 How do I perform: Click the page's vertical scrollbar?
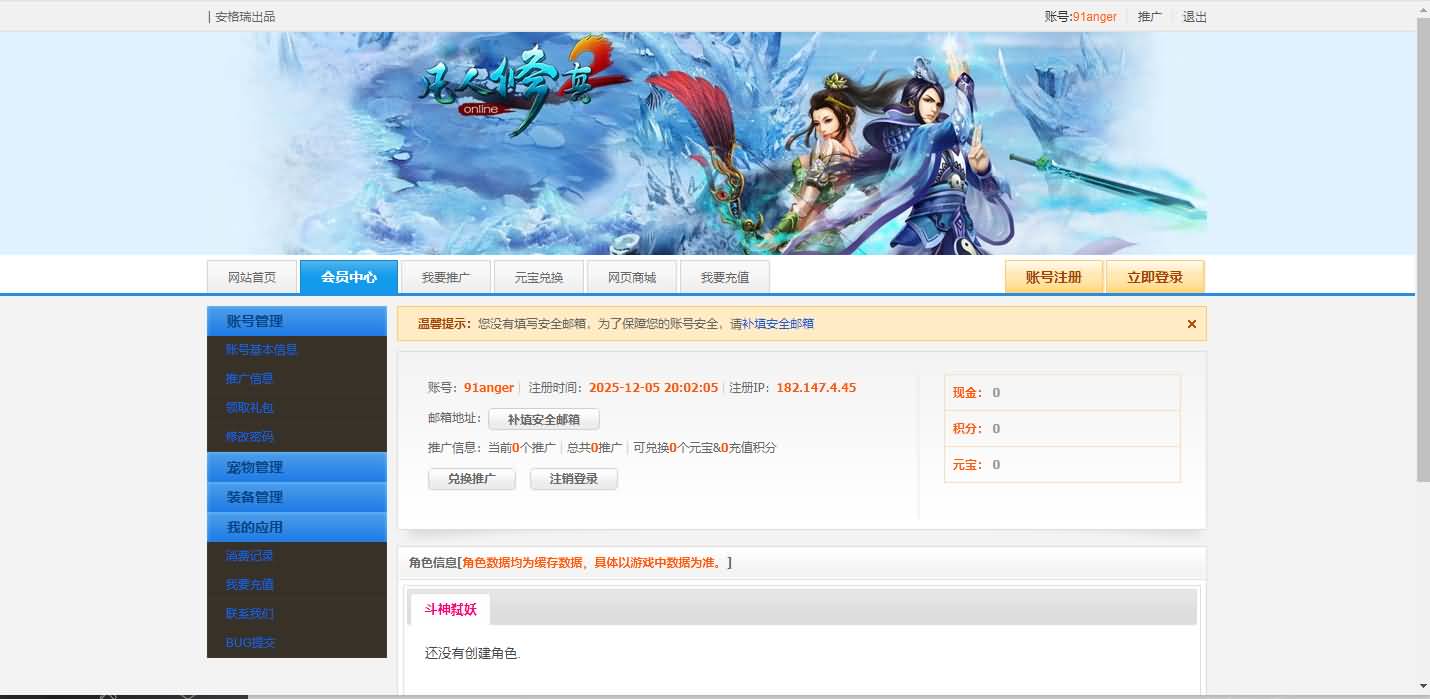point(1422,250)
